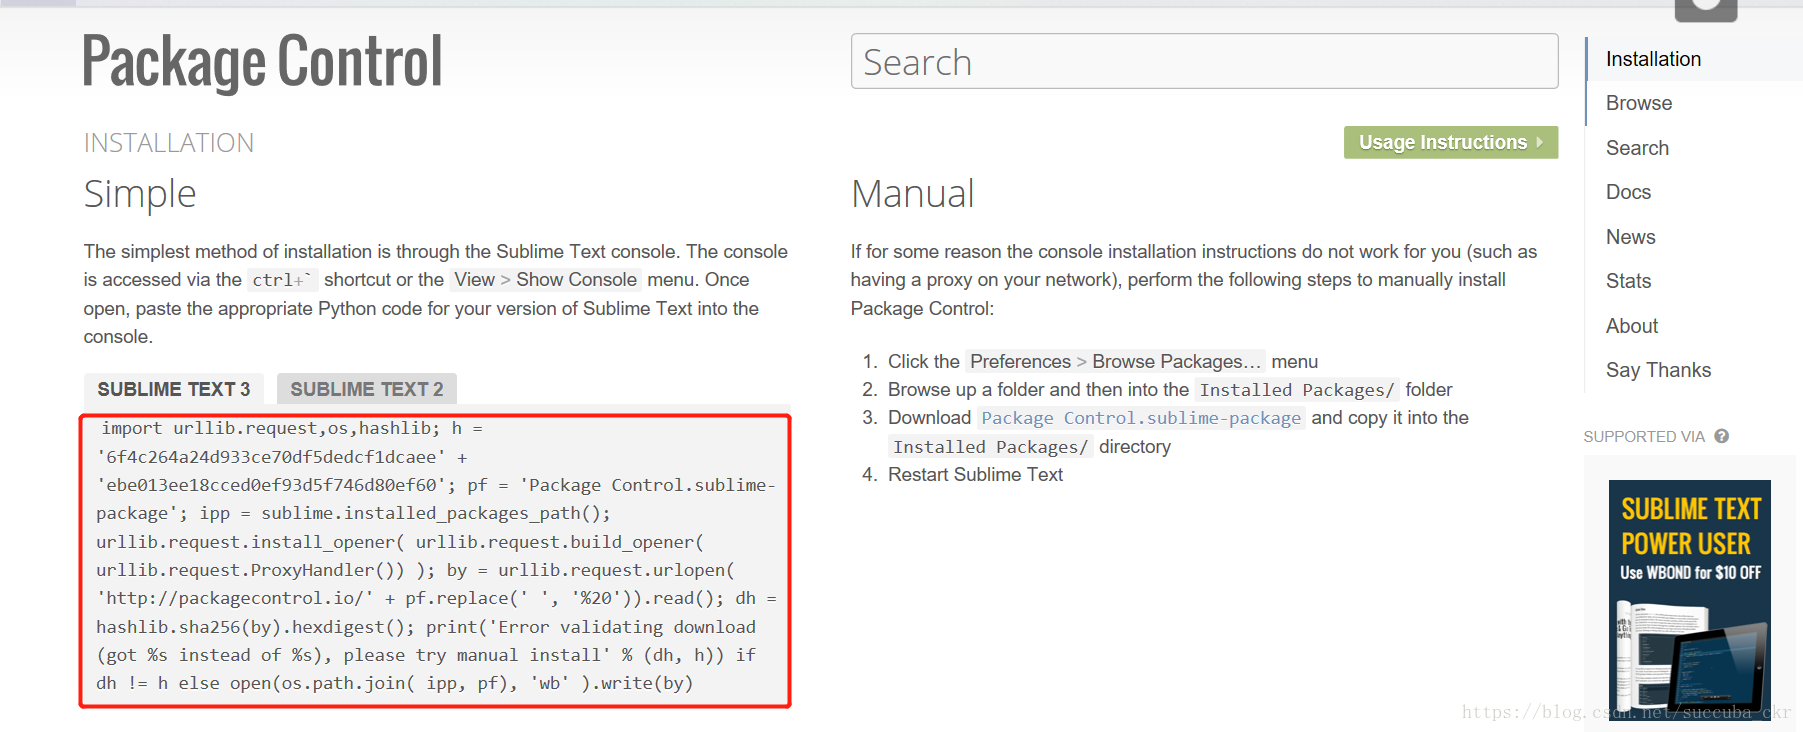Click the 'ctrl+`' shortcut text
The height and width of the screenshot is (732, 1803).
pos(282,280)
